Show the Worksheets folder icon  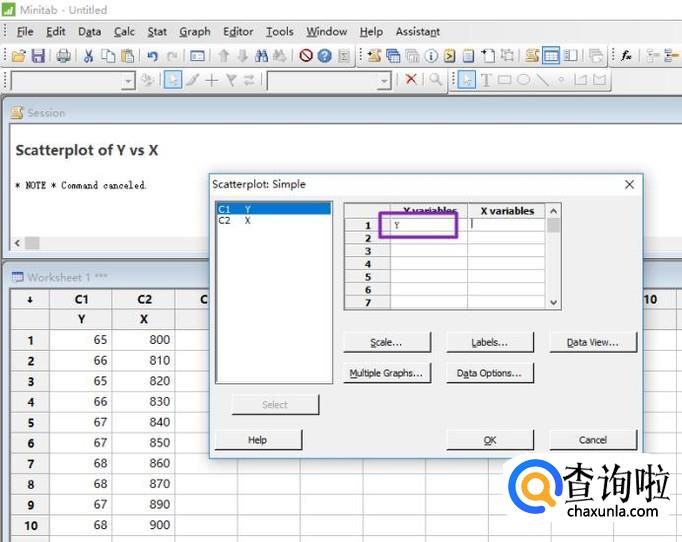(393, 56)
